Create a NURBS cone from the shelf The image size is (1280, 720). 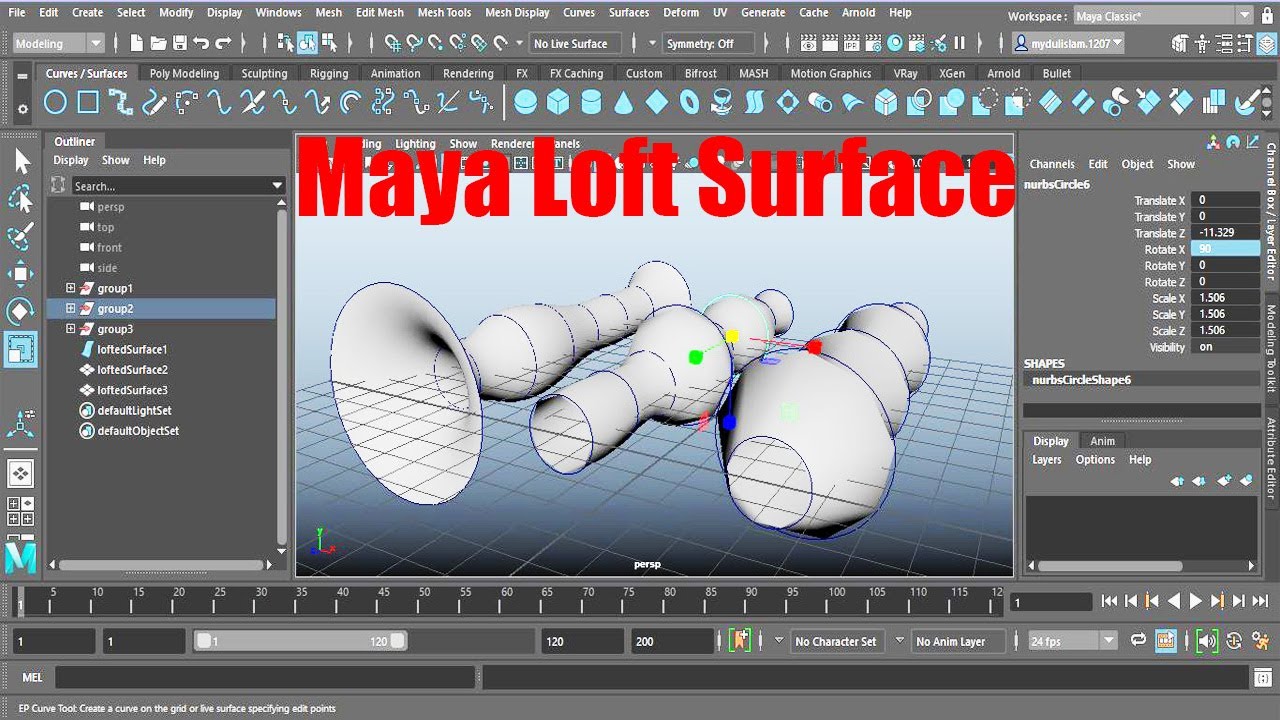tap(624, 102)
